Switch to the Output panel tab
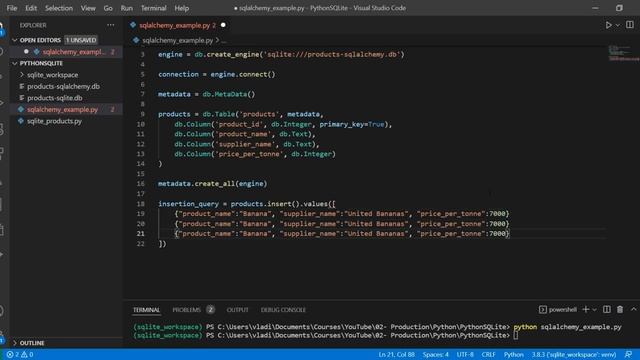 point(238,310)
